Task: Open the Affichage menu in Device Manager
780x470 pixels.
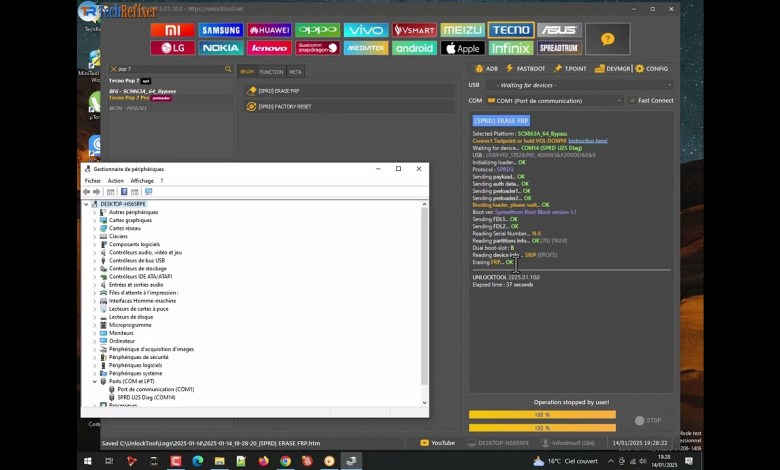Action: click(142, 181)
